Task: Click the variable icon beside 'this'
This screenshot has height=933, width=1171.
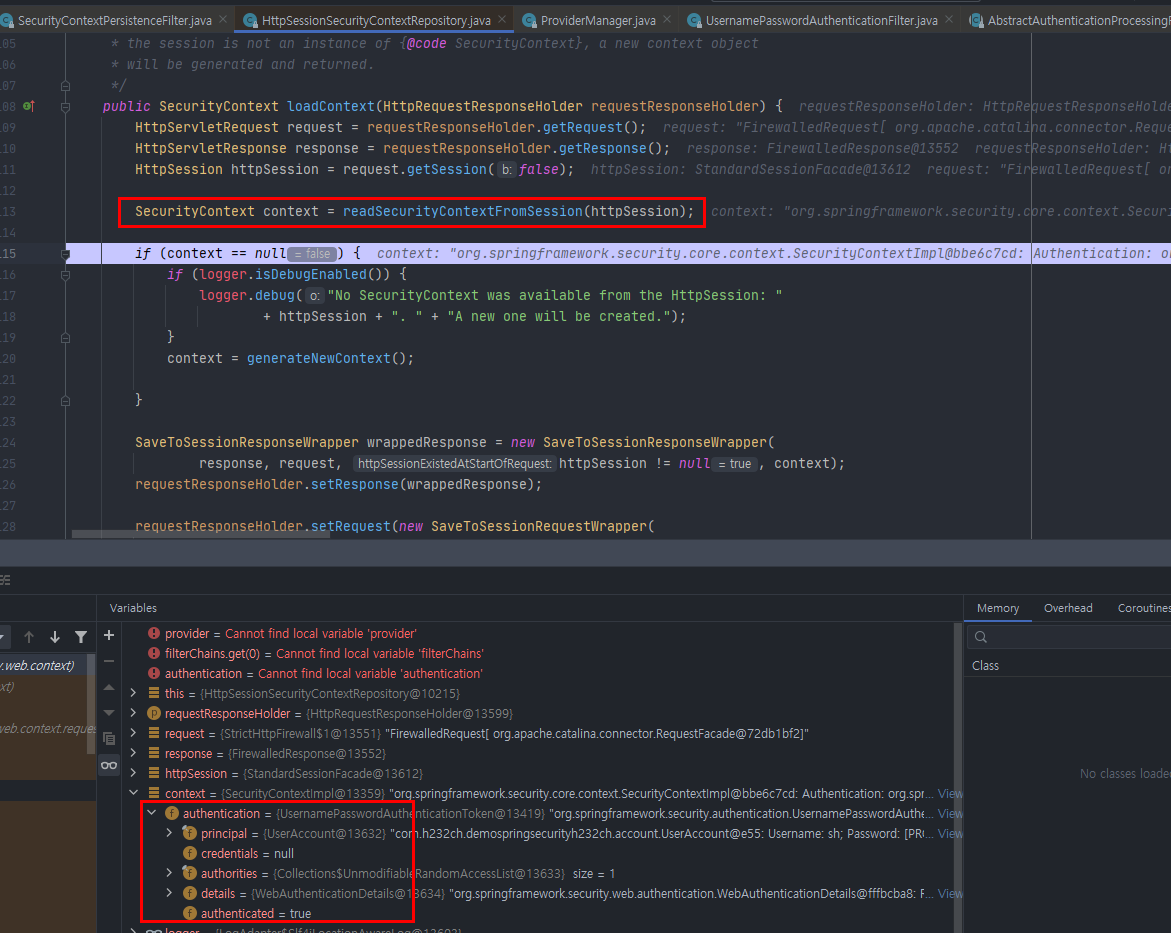Action: click(x=154, y=693)
